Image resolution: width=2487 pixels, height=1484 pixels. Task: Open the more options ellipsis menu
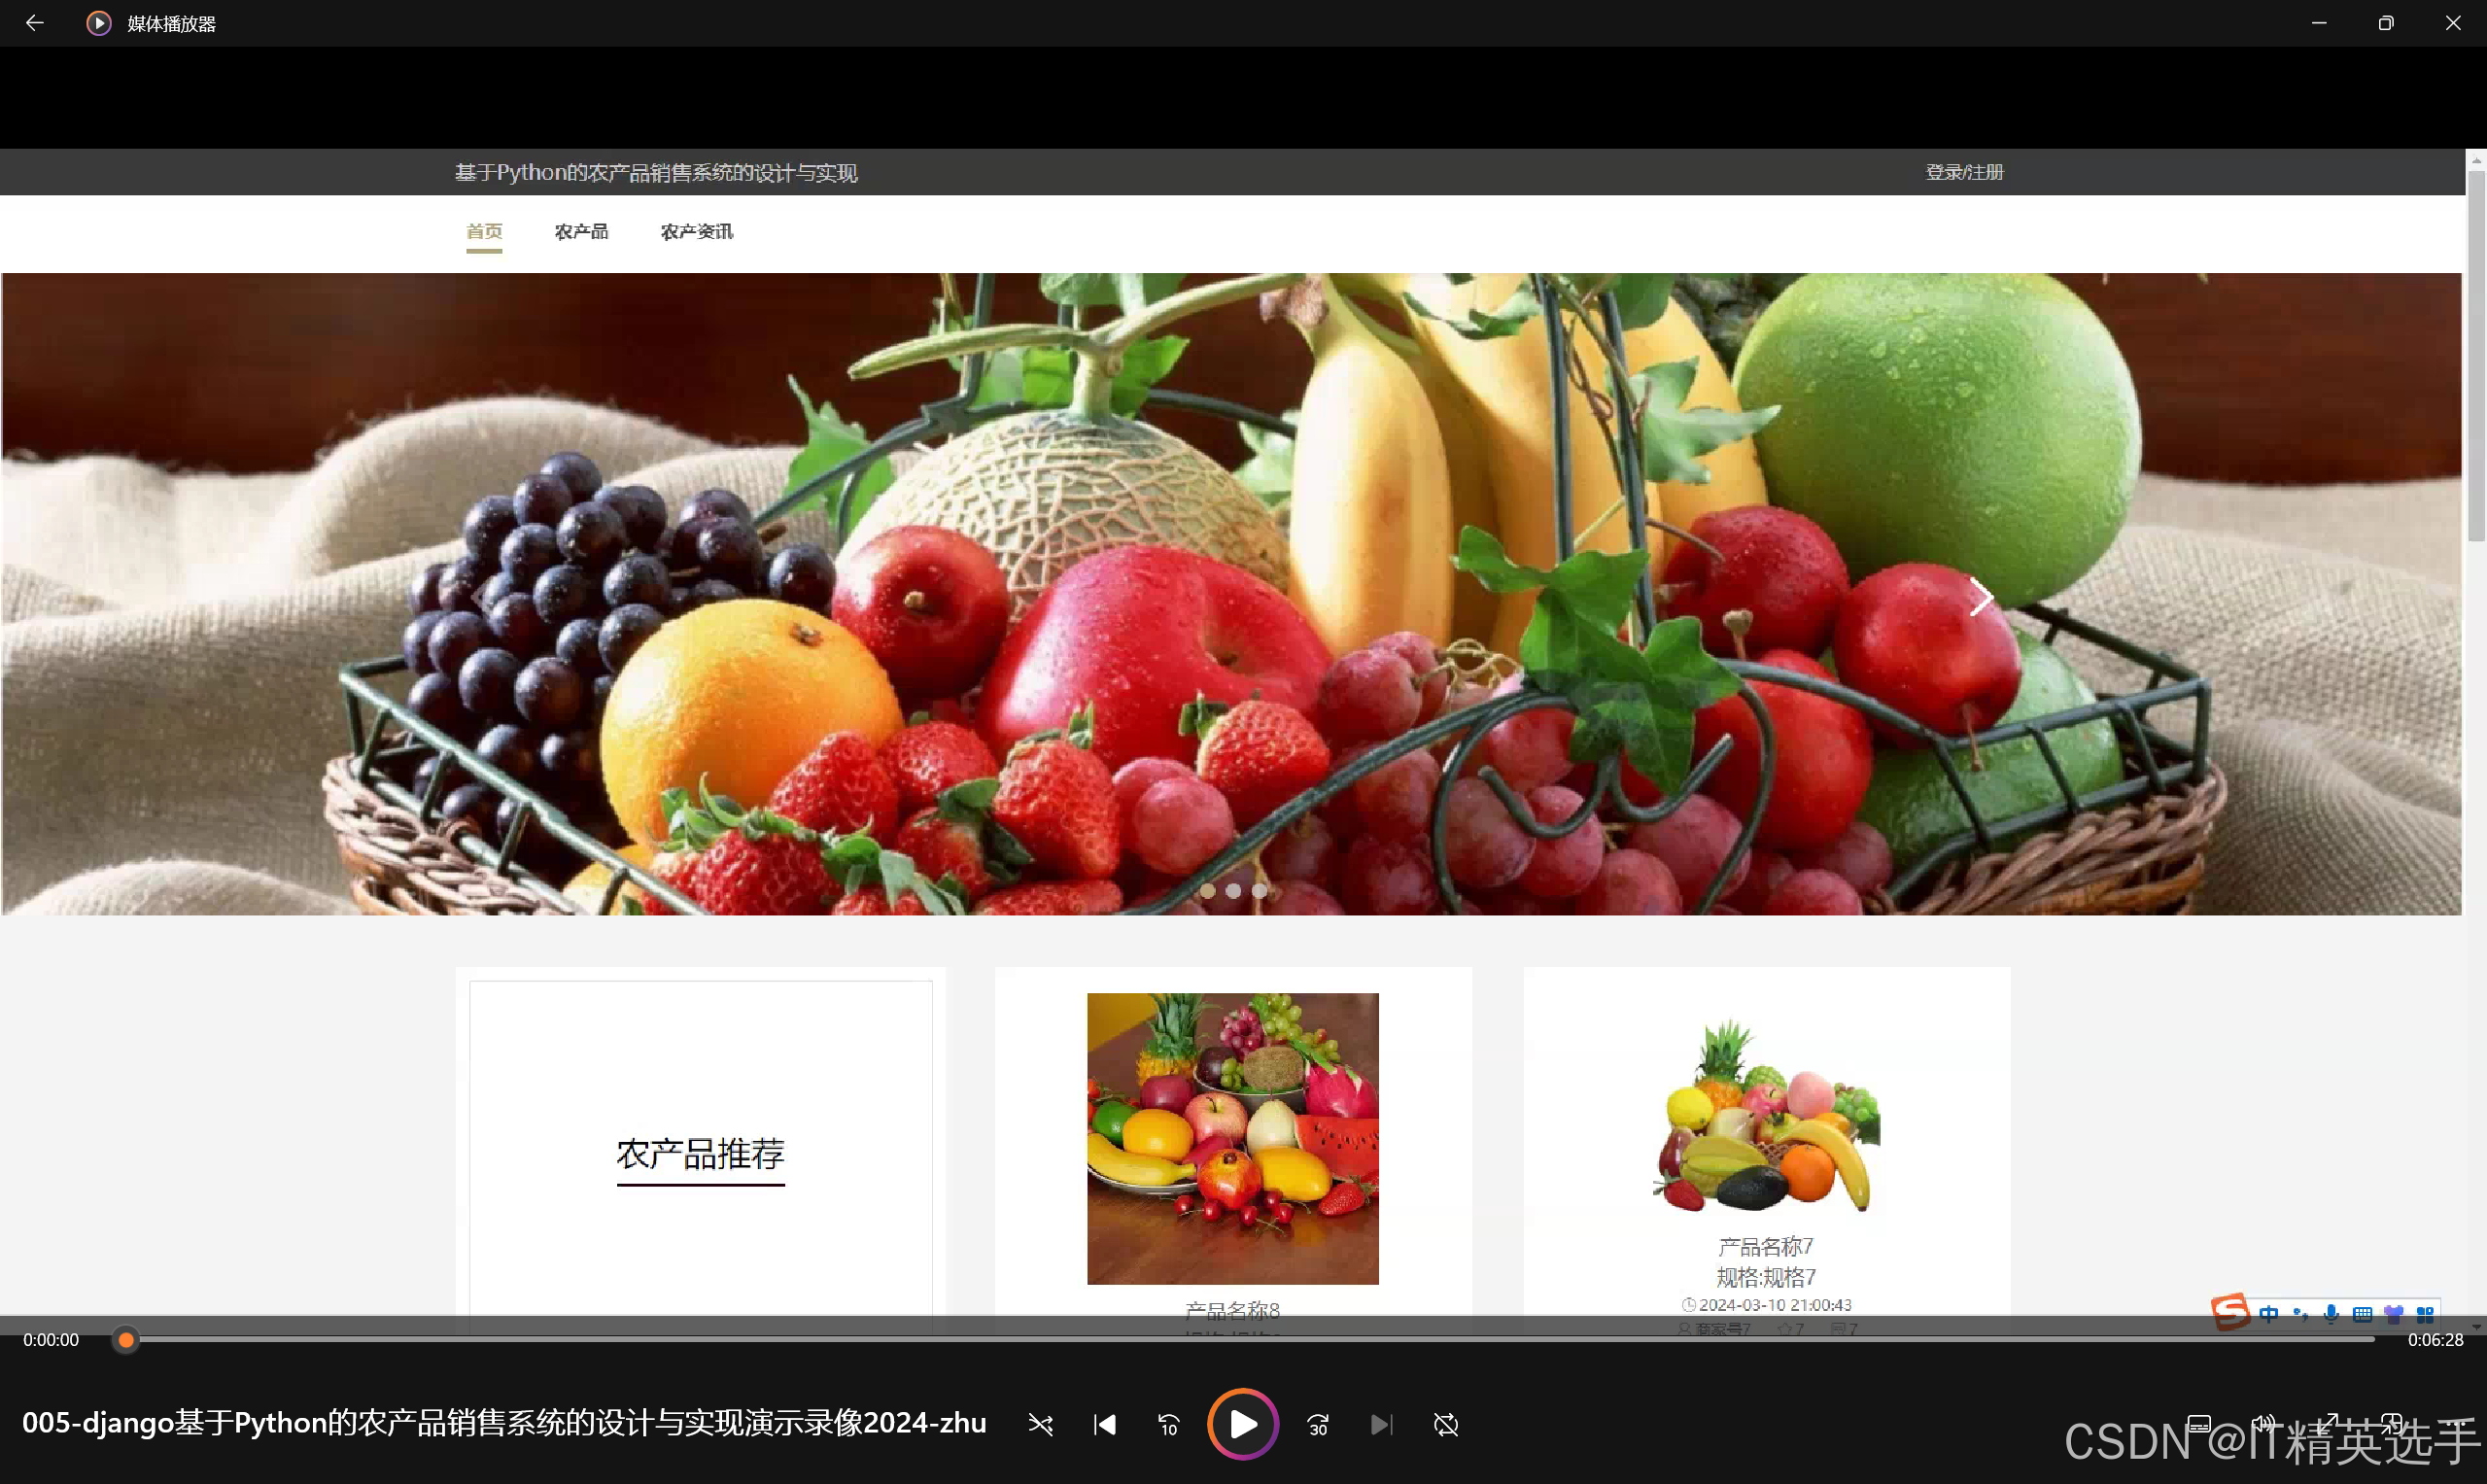2455,1423
